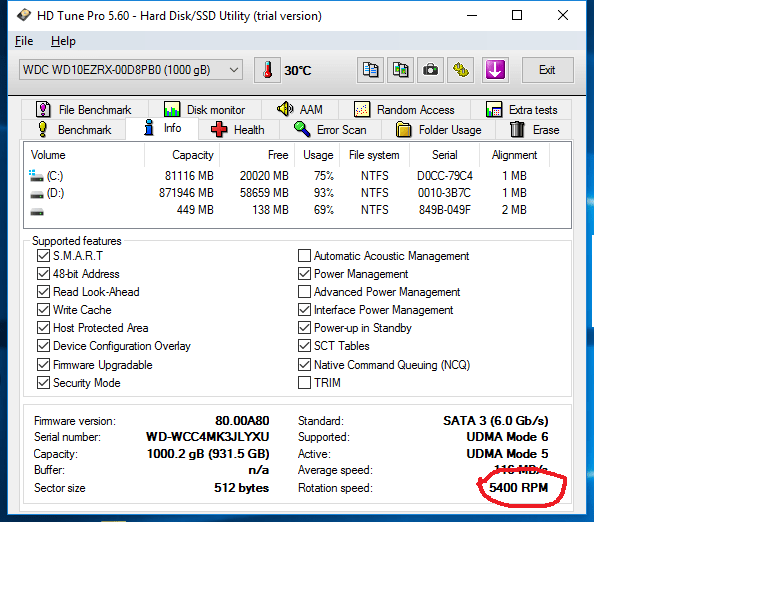Select the 871946 MB capacity cell
The image size is (768, 614).
(x=186, y=193)
